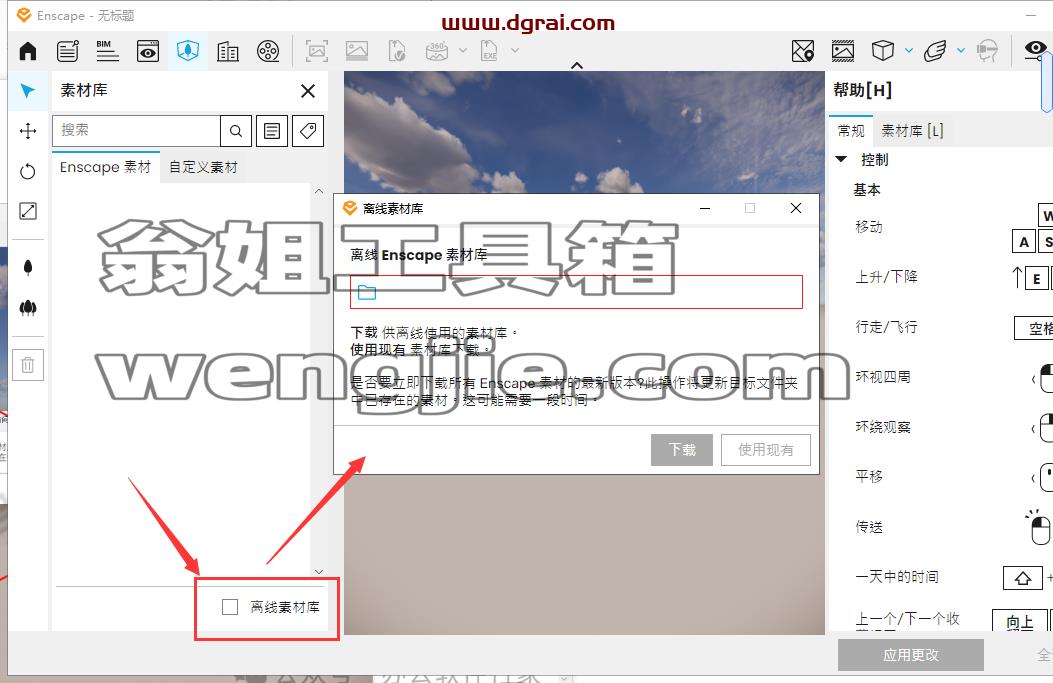Open dropdown next to EXE export icon
The width and height of the screenshot is (1053, 683).
click(515, 50)
